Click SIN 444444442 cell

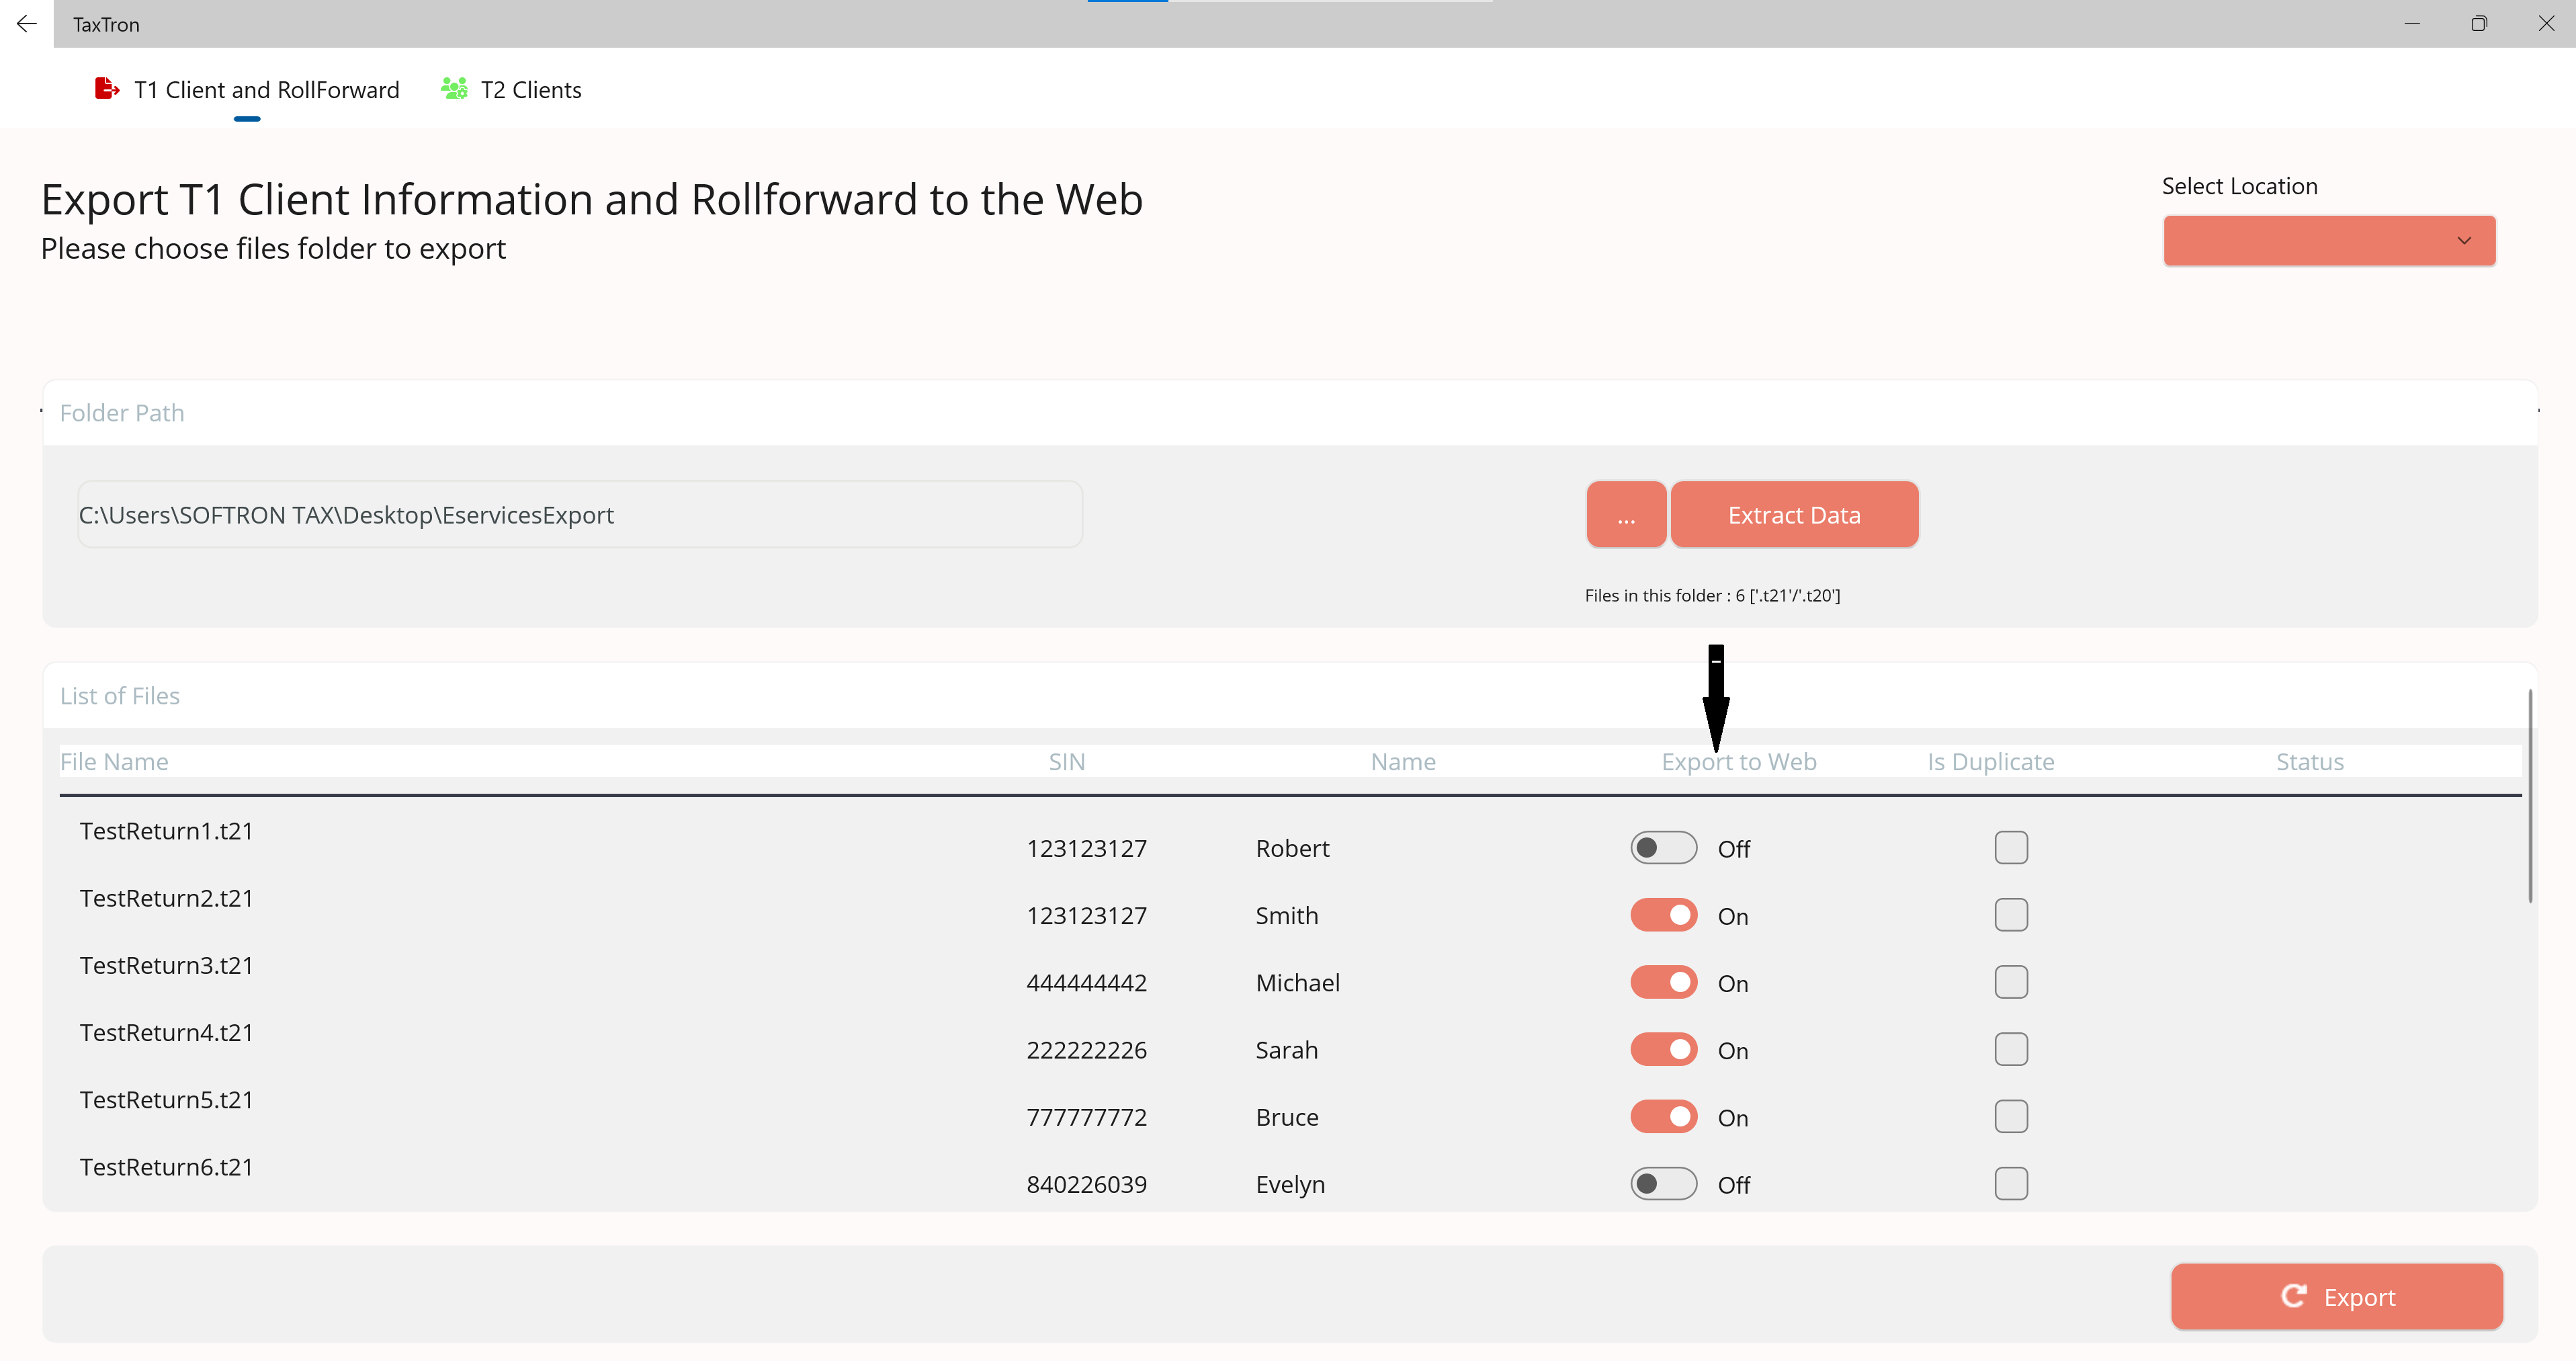tap(1087, 983)
